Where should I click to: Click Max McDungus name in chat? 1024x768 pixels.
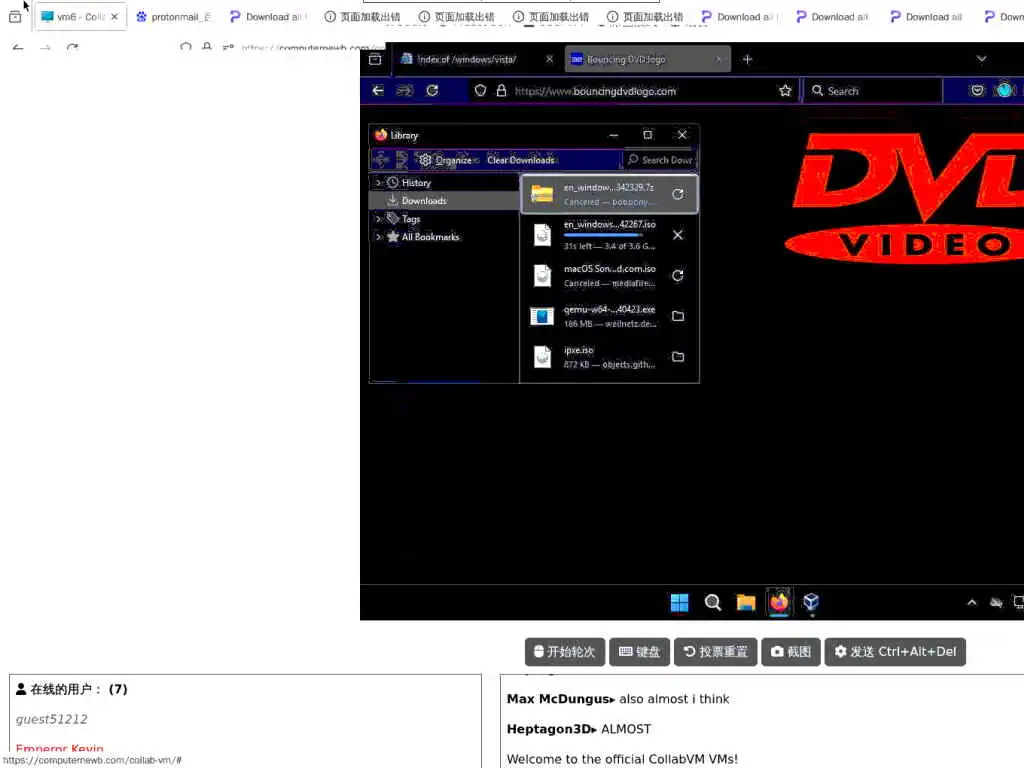click(x=558, y=699)
